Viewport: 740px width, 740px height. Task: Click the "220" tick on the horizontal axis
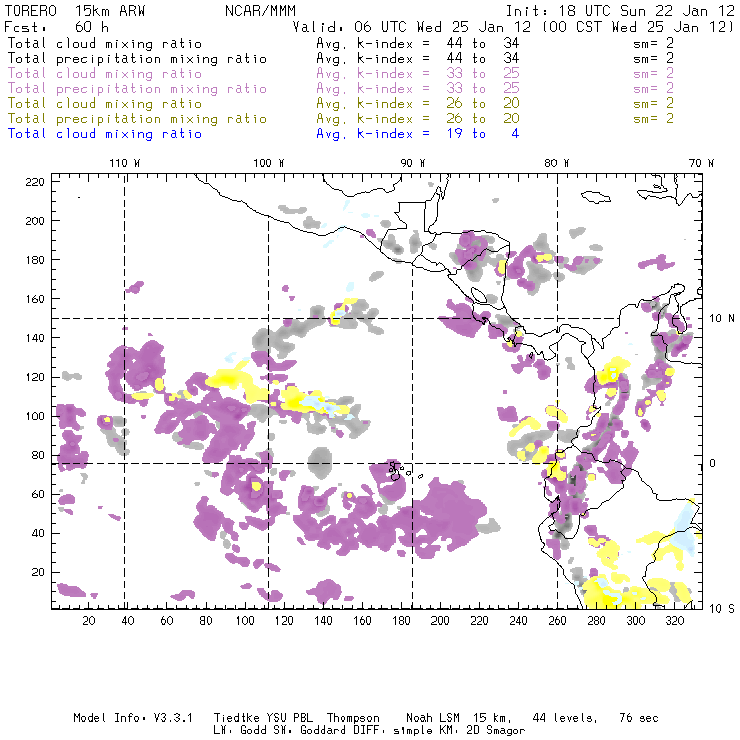(479, 621)
